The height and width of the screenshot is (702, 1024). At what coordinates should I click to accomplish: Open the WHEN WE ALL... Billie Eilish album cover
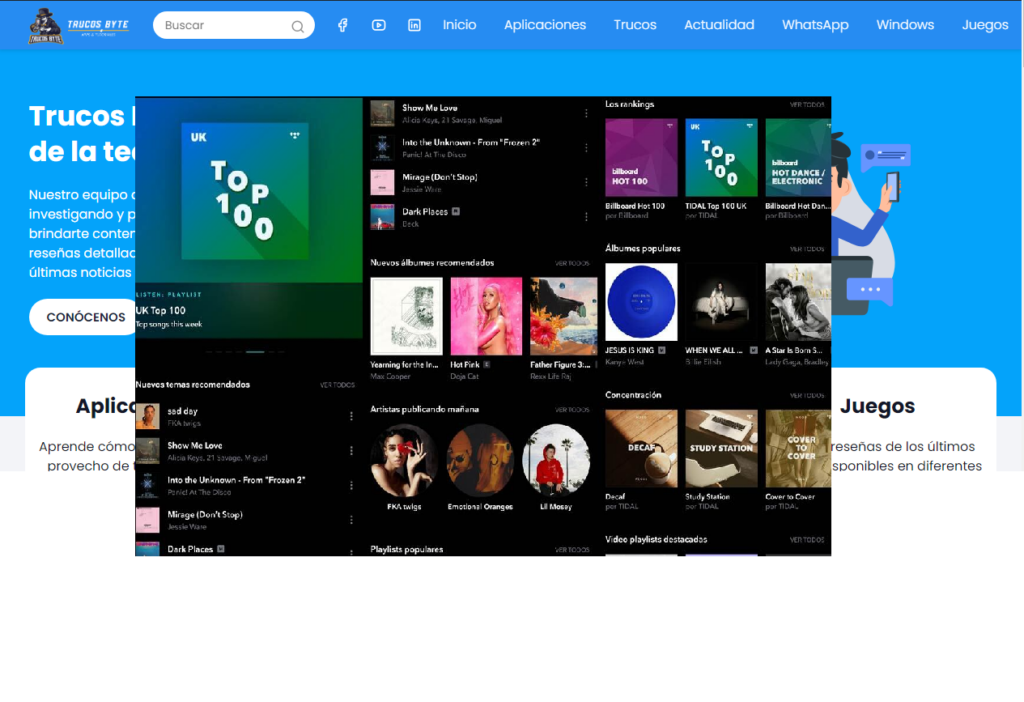[721, 302]
